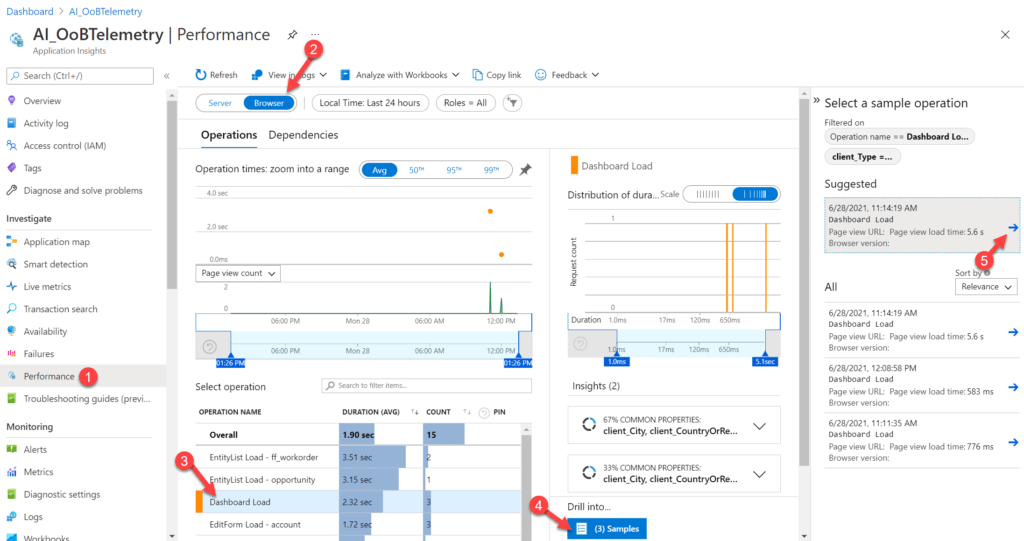
Task: Open Smart detection
Action: point(56,264)
